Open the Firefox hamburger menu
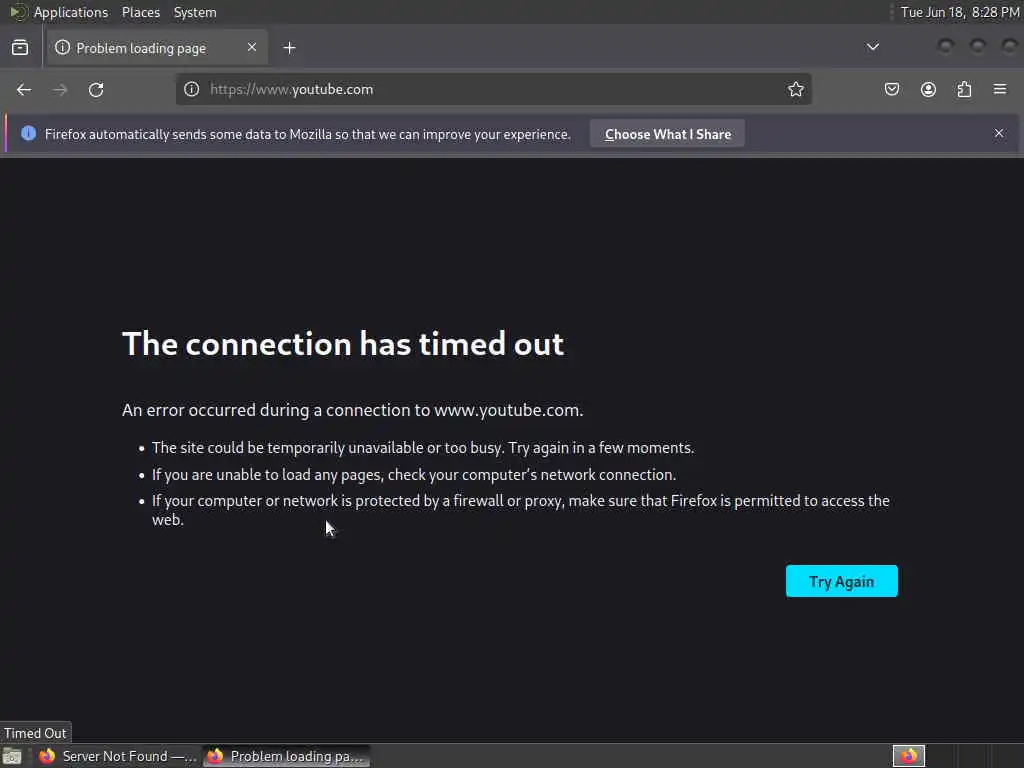Screen dimensions: 1024x768 pos(1000,89)
